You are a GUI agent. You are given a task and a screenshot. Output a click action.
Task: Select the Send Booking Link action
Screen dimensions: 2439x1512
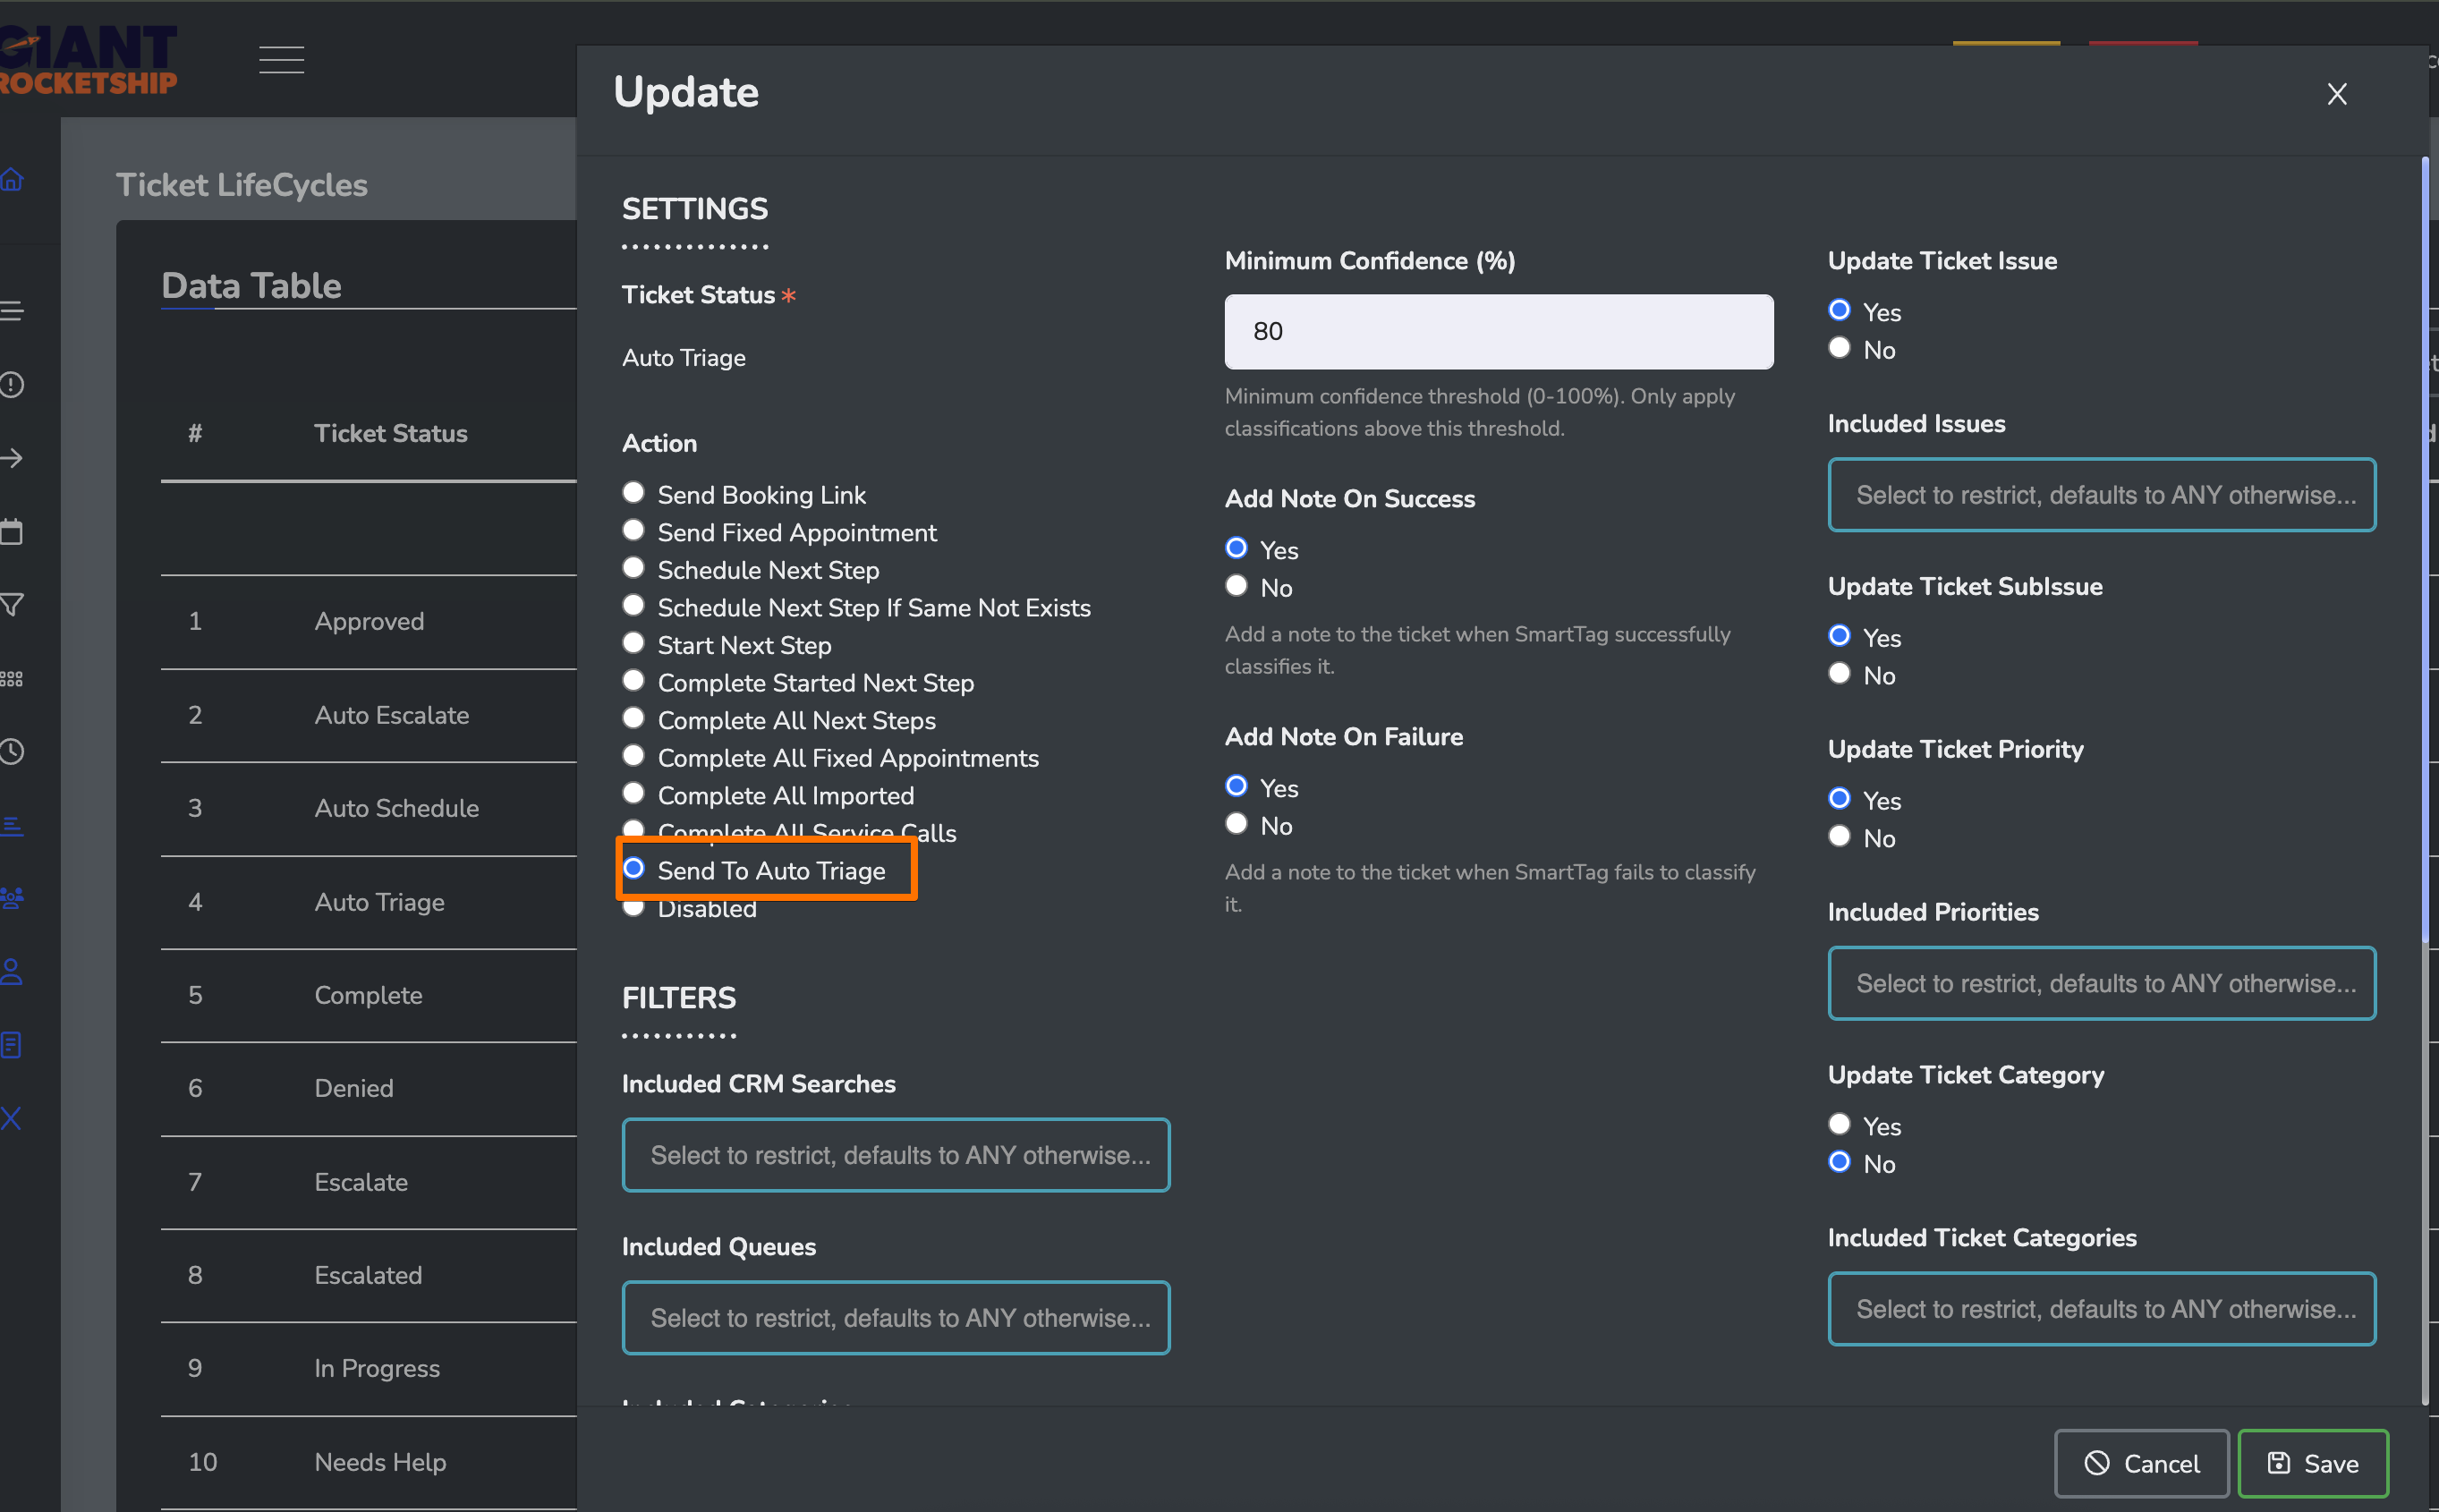633,493
